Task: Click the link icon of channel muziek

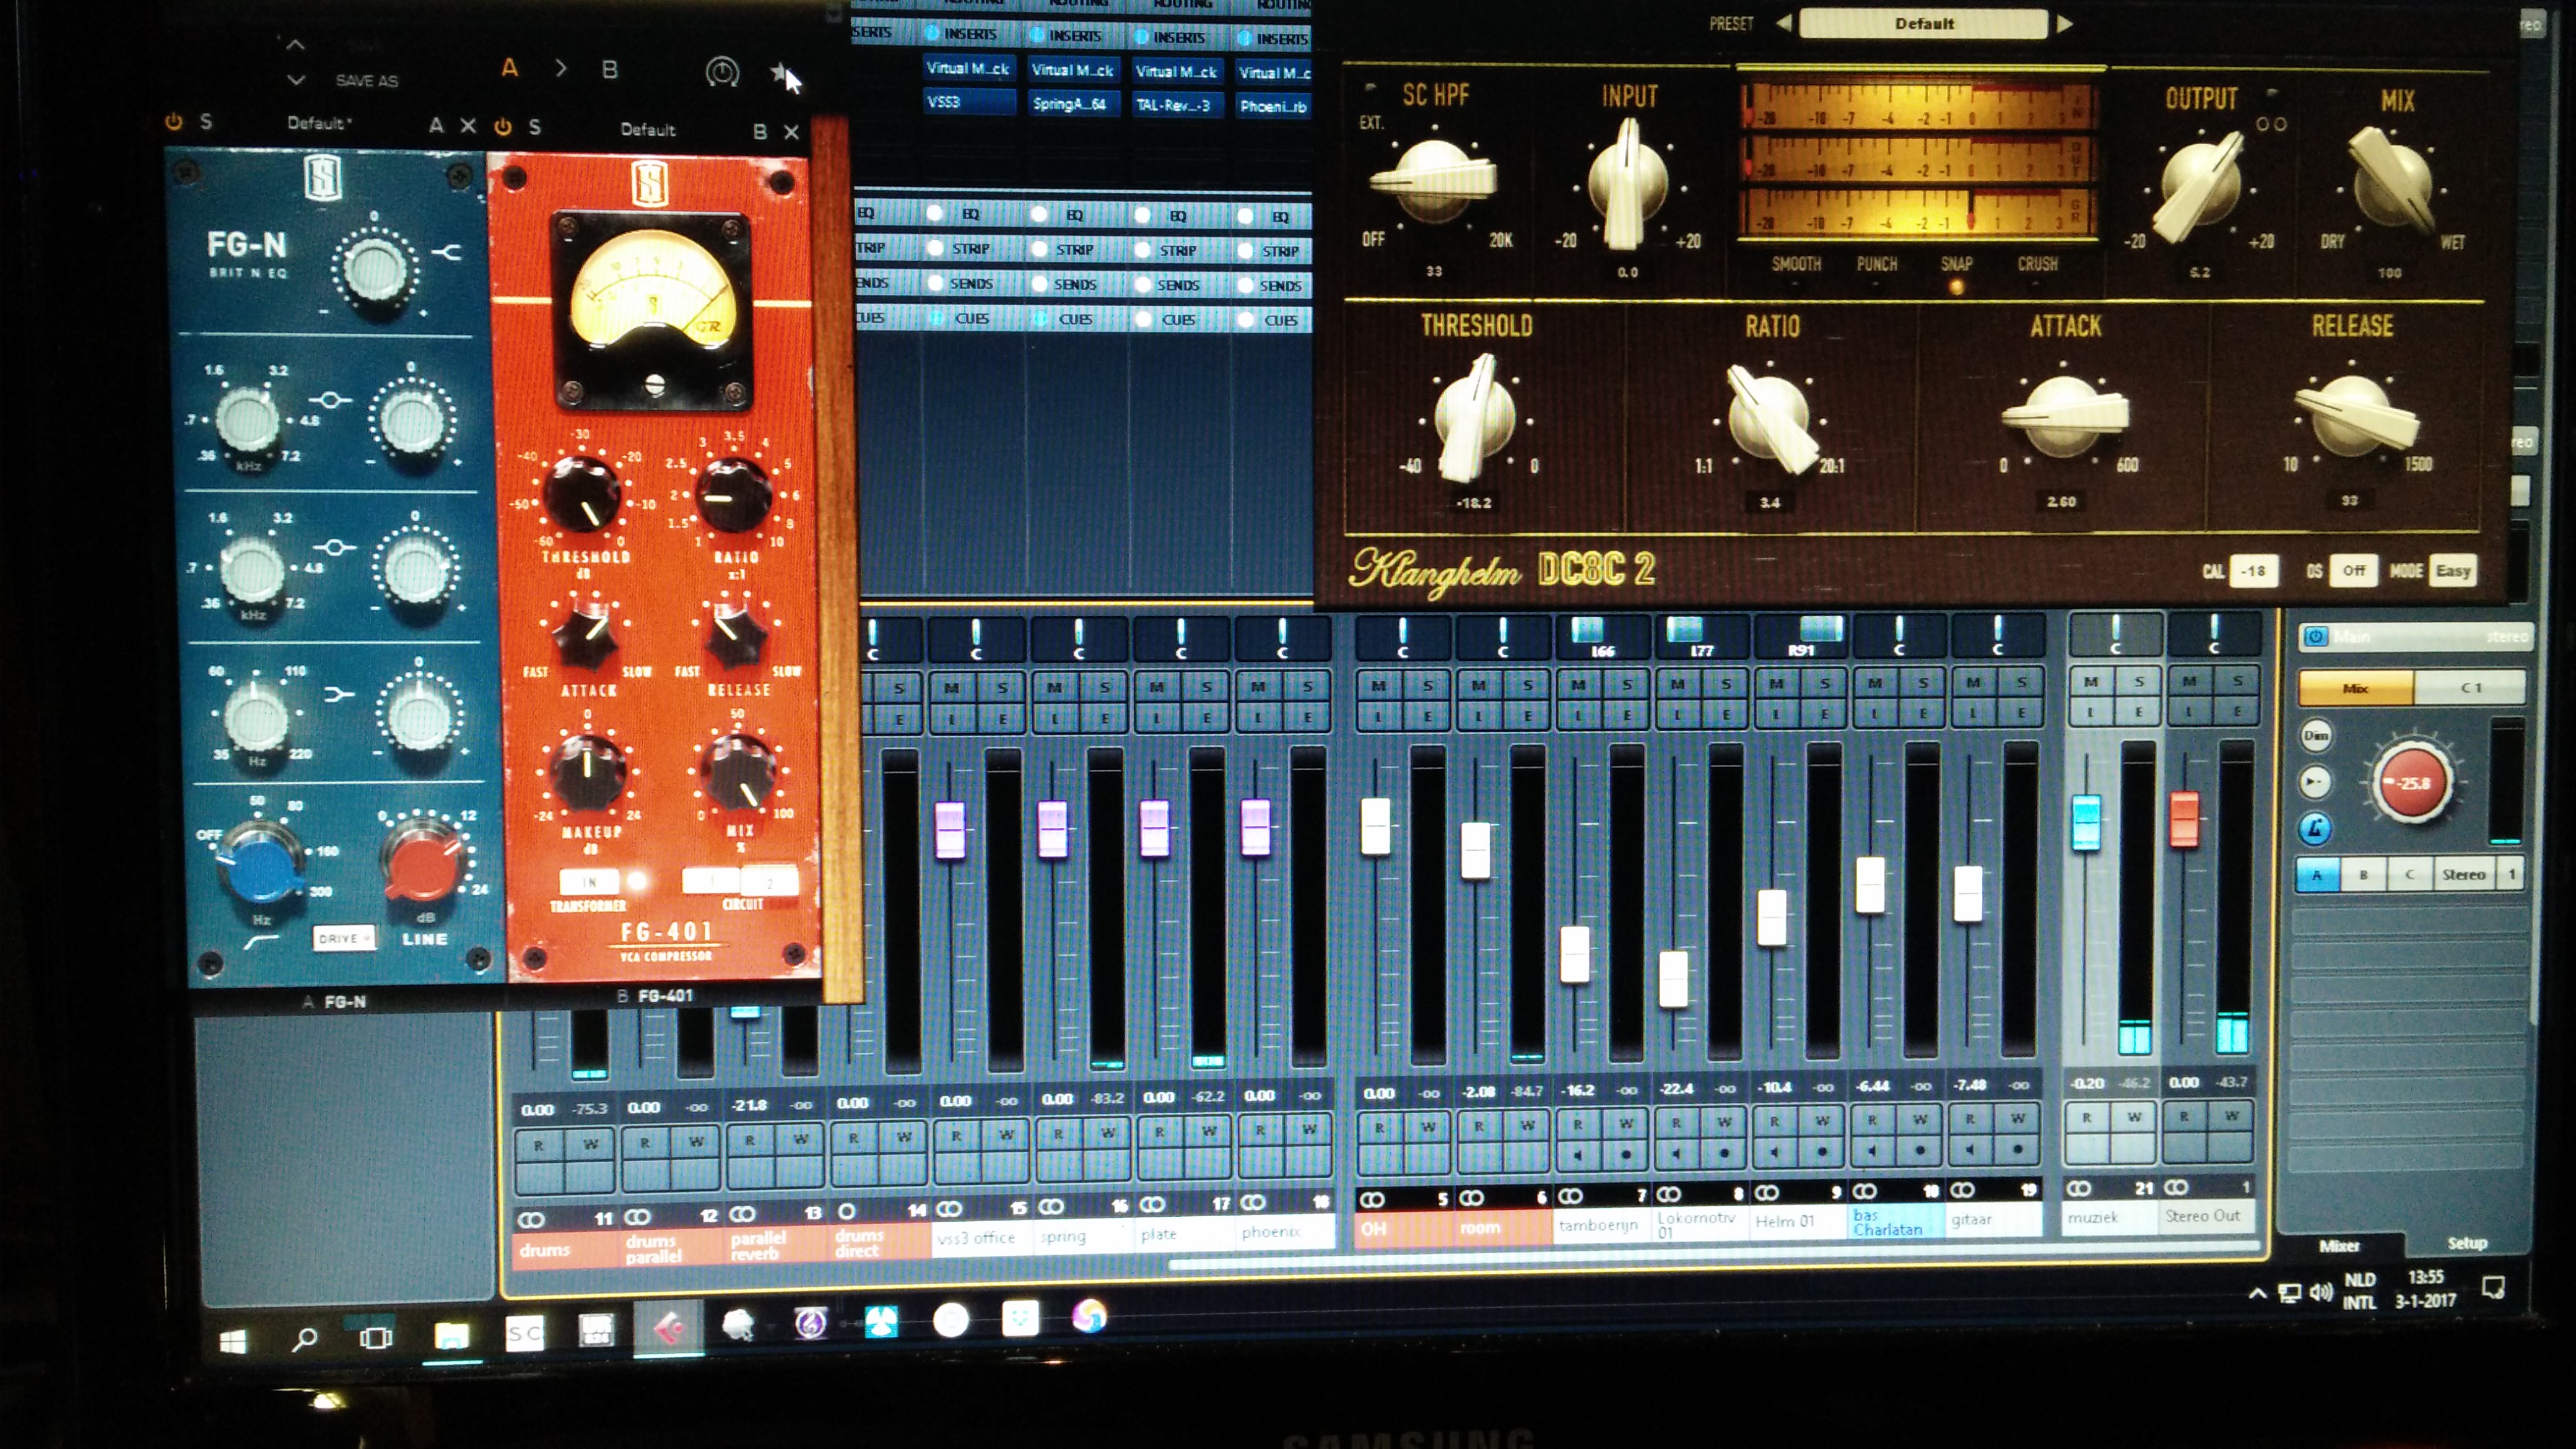Action: [2079, 1188]
